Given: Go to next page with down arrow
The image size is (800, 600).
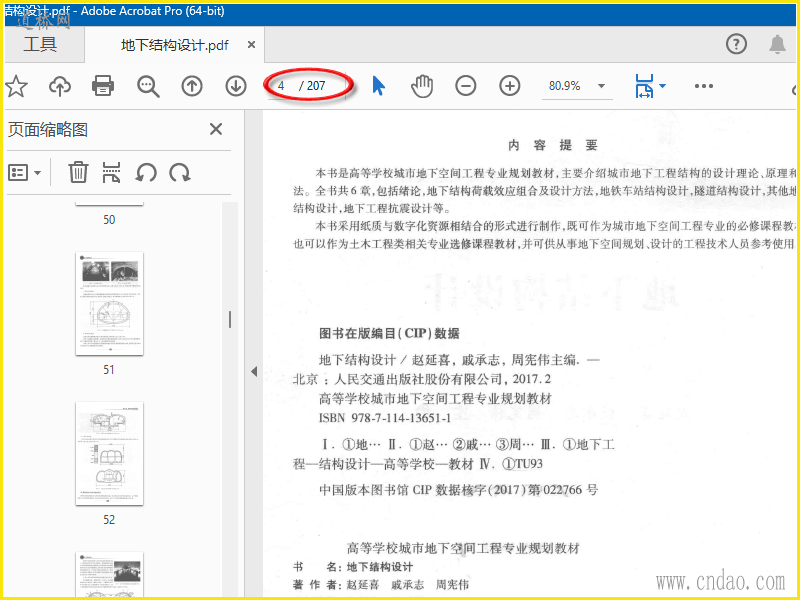Looking at the screenshot, I should point(236,86).
